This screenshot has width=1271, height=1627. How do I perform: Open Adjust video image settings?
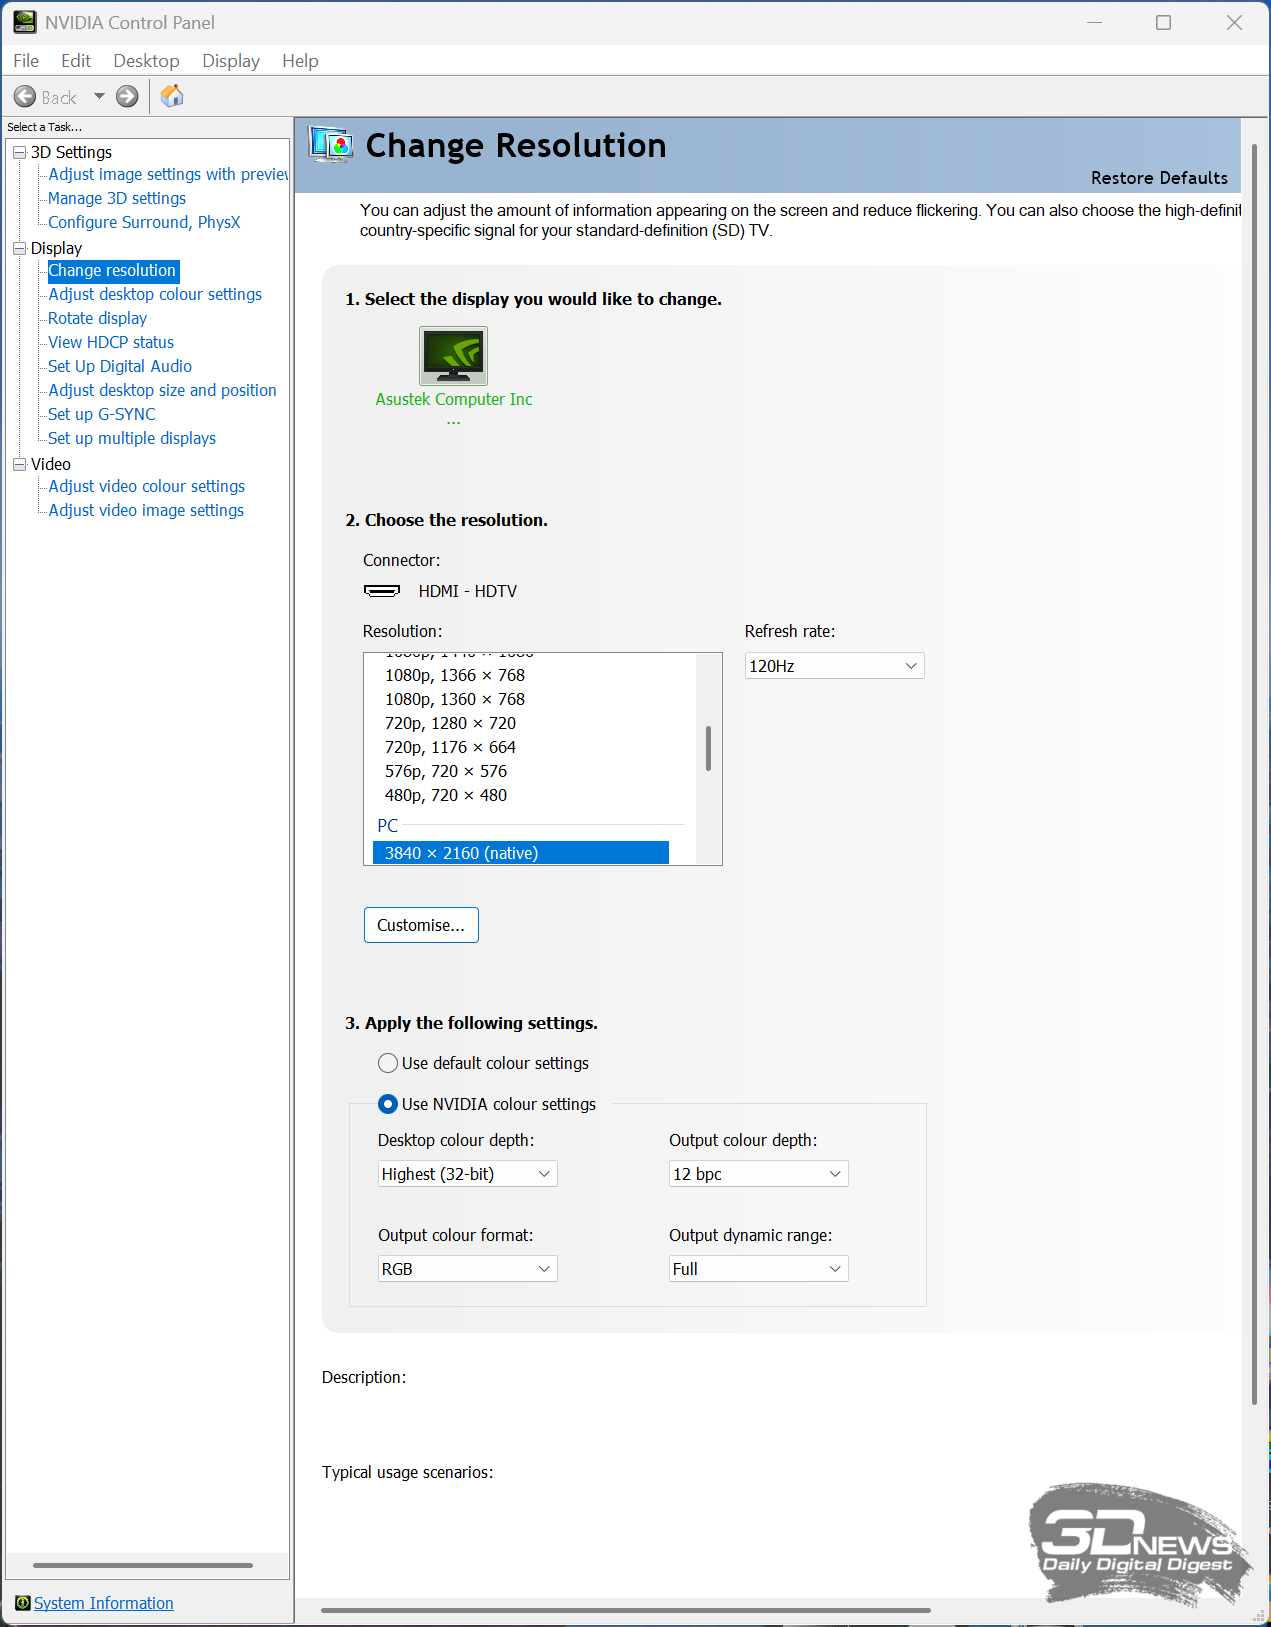(146, 510)
